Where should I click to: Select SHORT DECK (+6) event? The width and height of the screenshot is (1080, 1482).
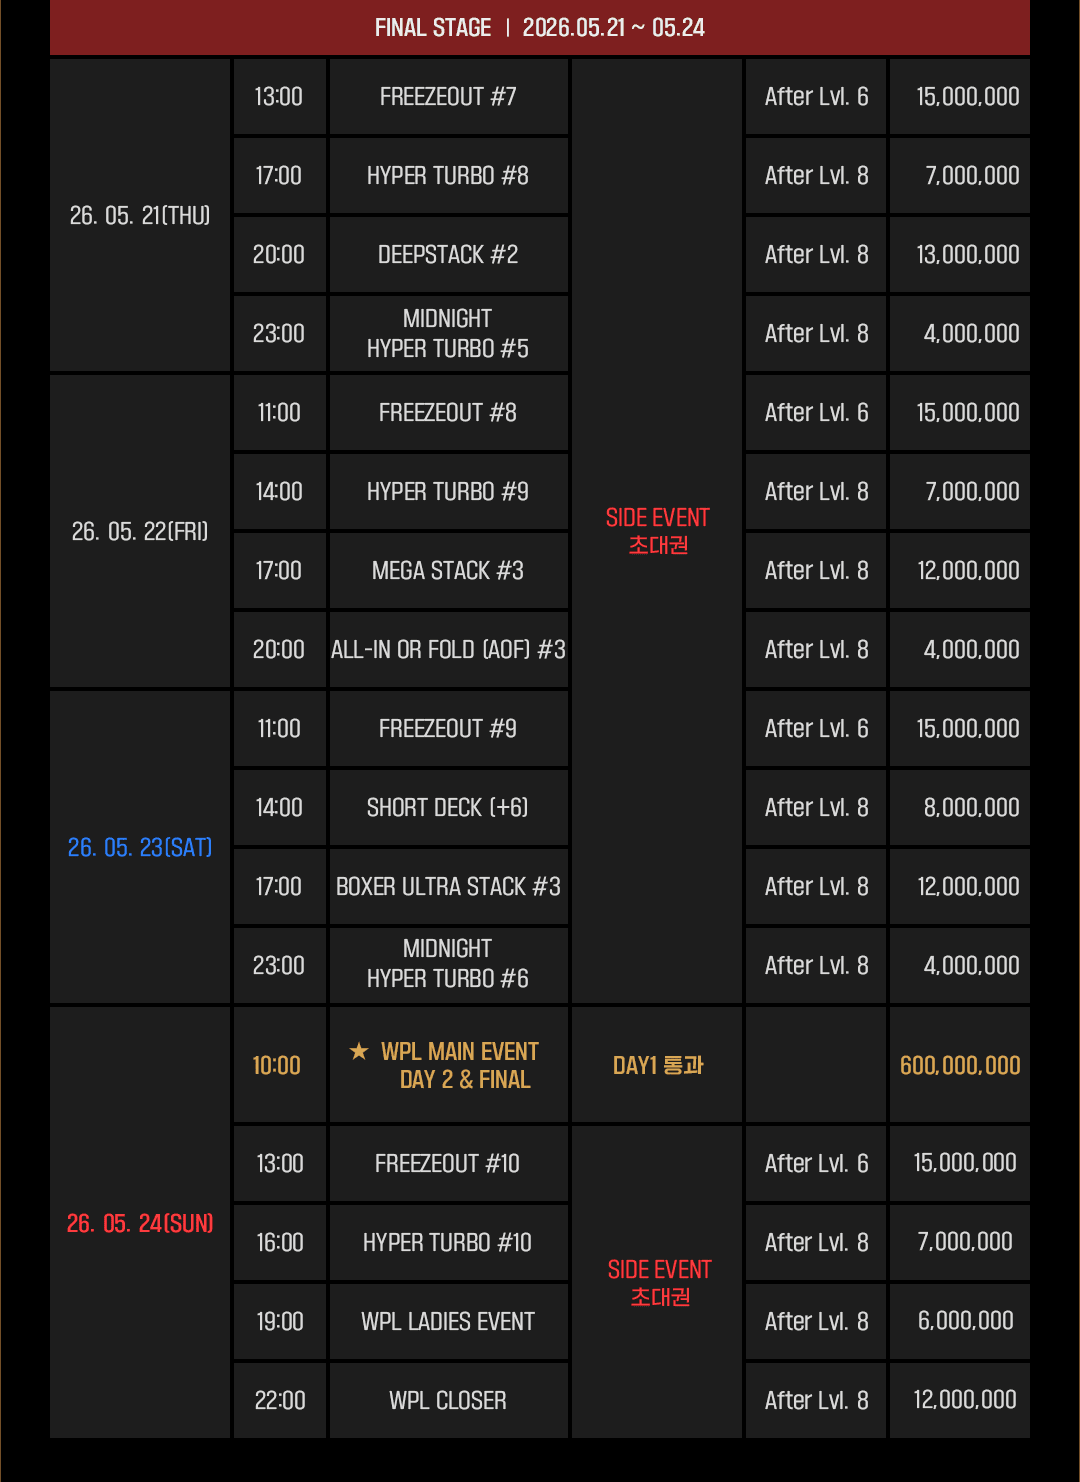click(x=448, y=808)
